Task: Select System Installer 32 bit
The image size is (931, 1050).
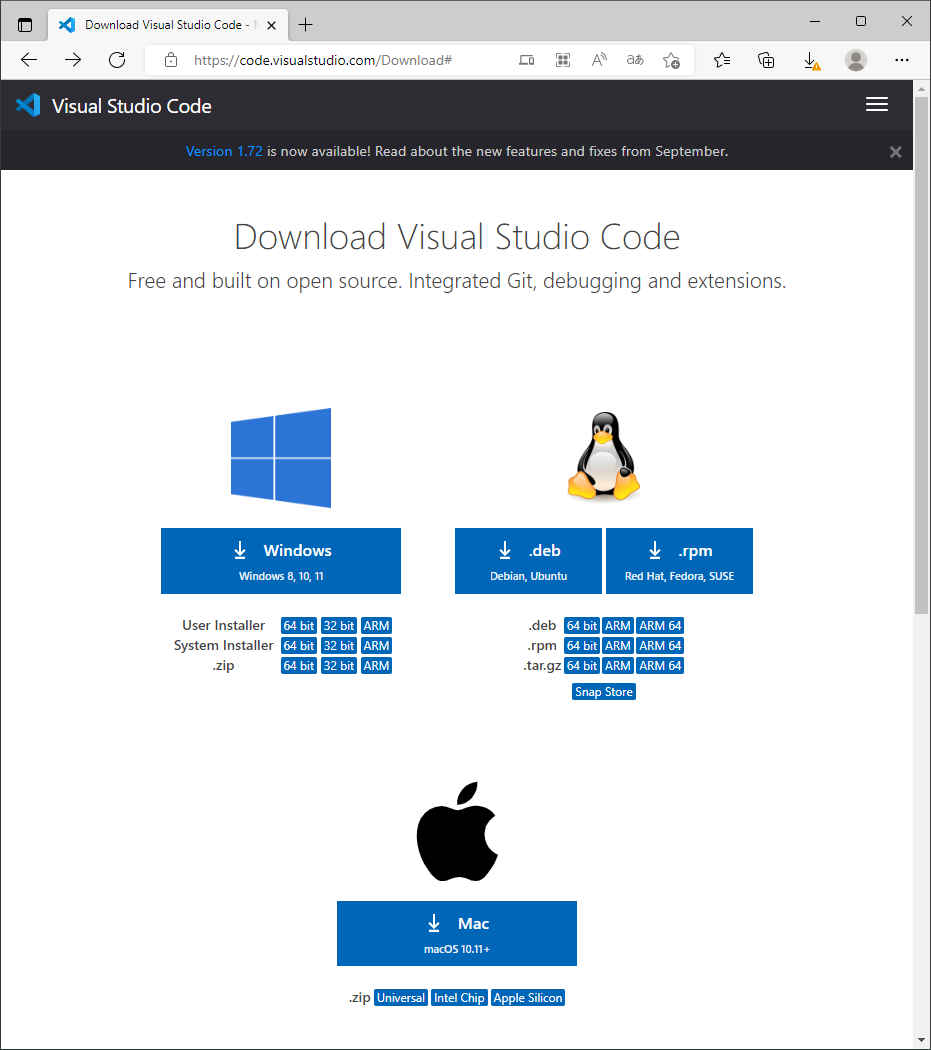Action: pyautogui.click(x=339, y=646)
